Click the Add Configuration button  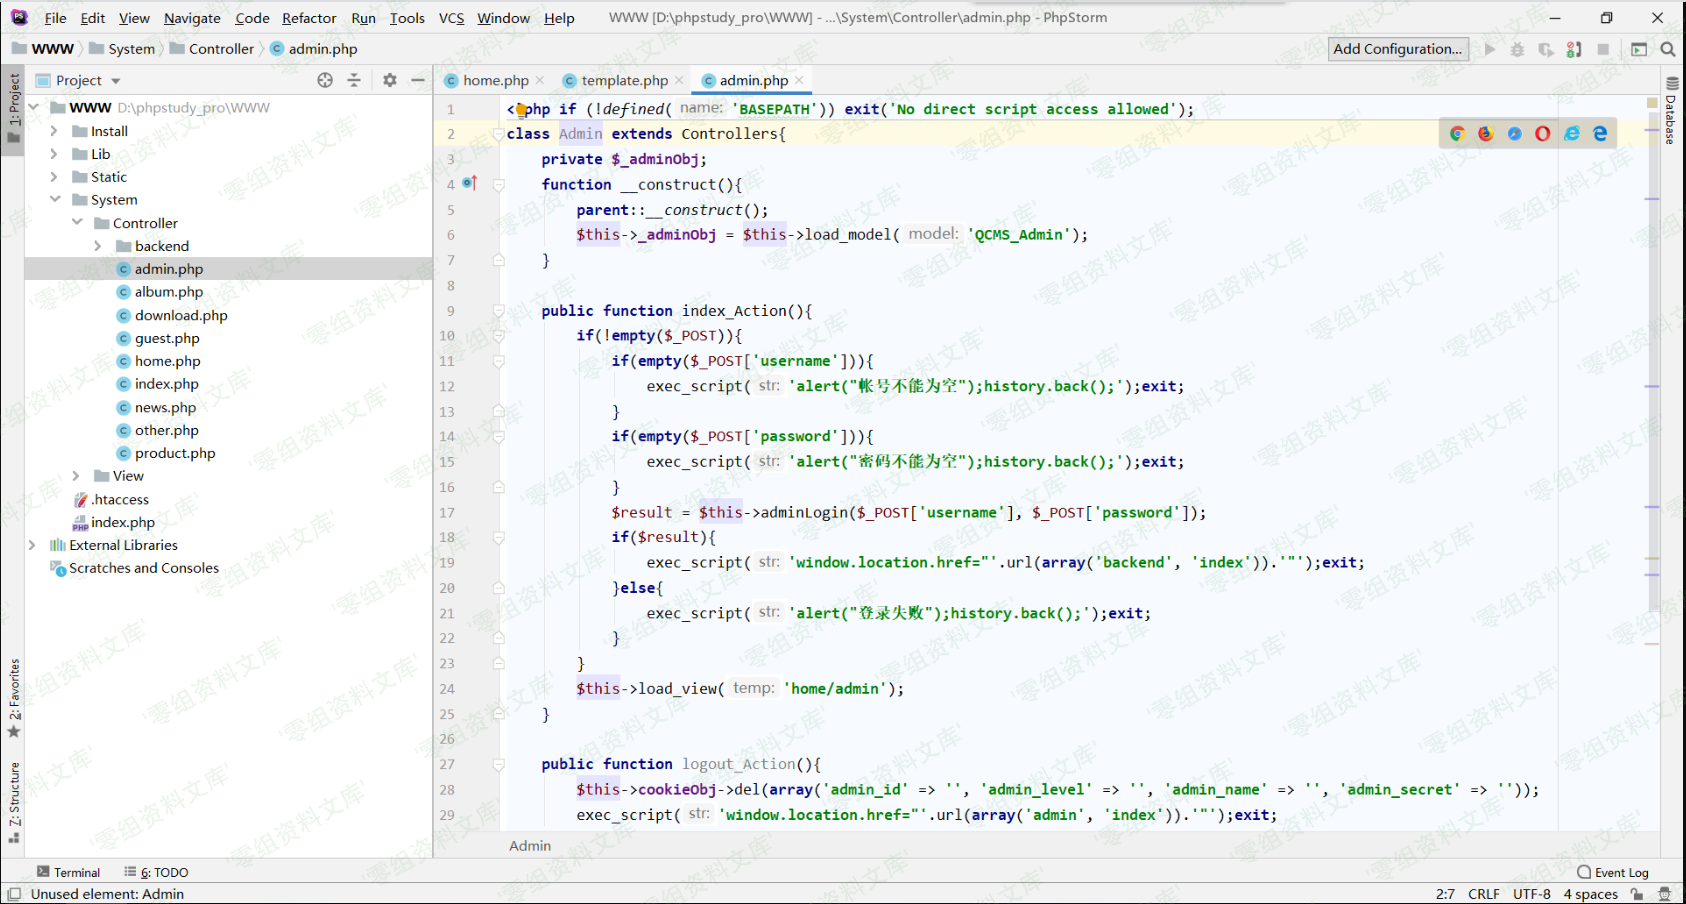tap(1397, 49)
